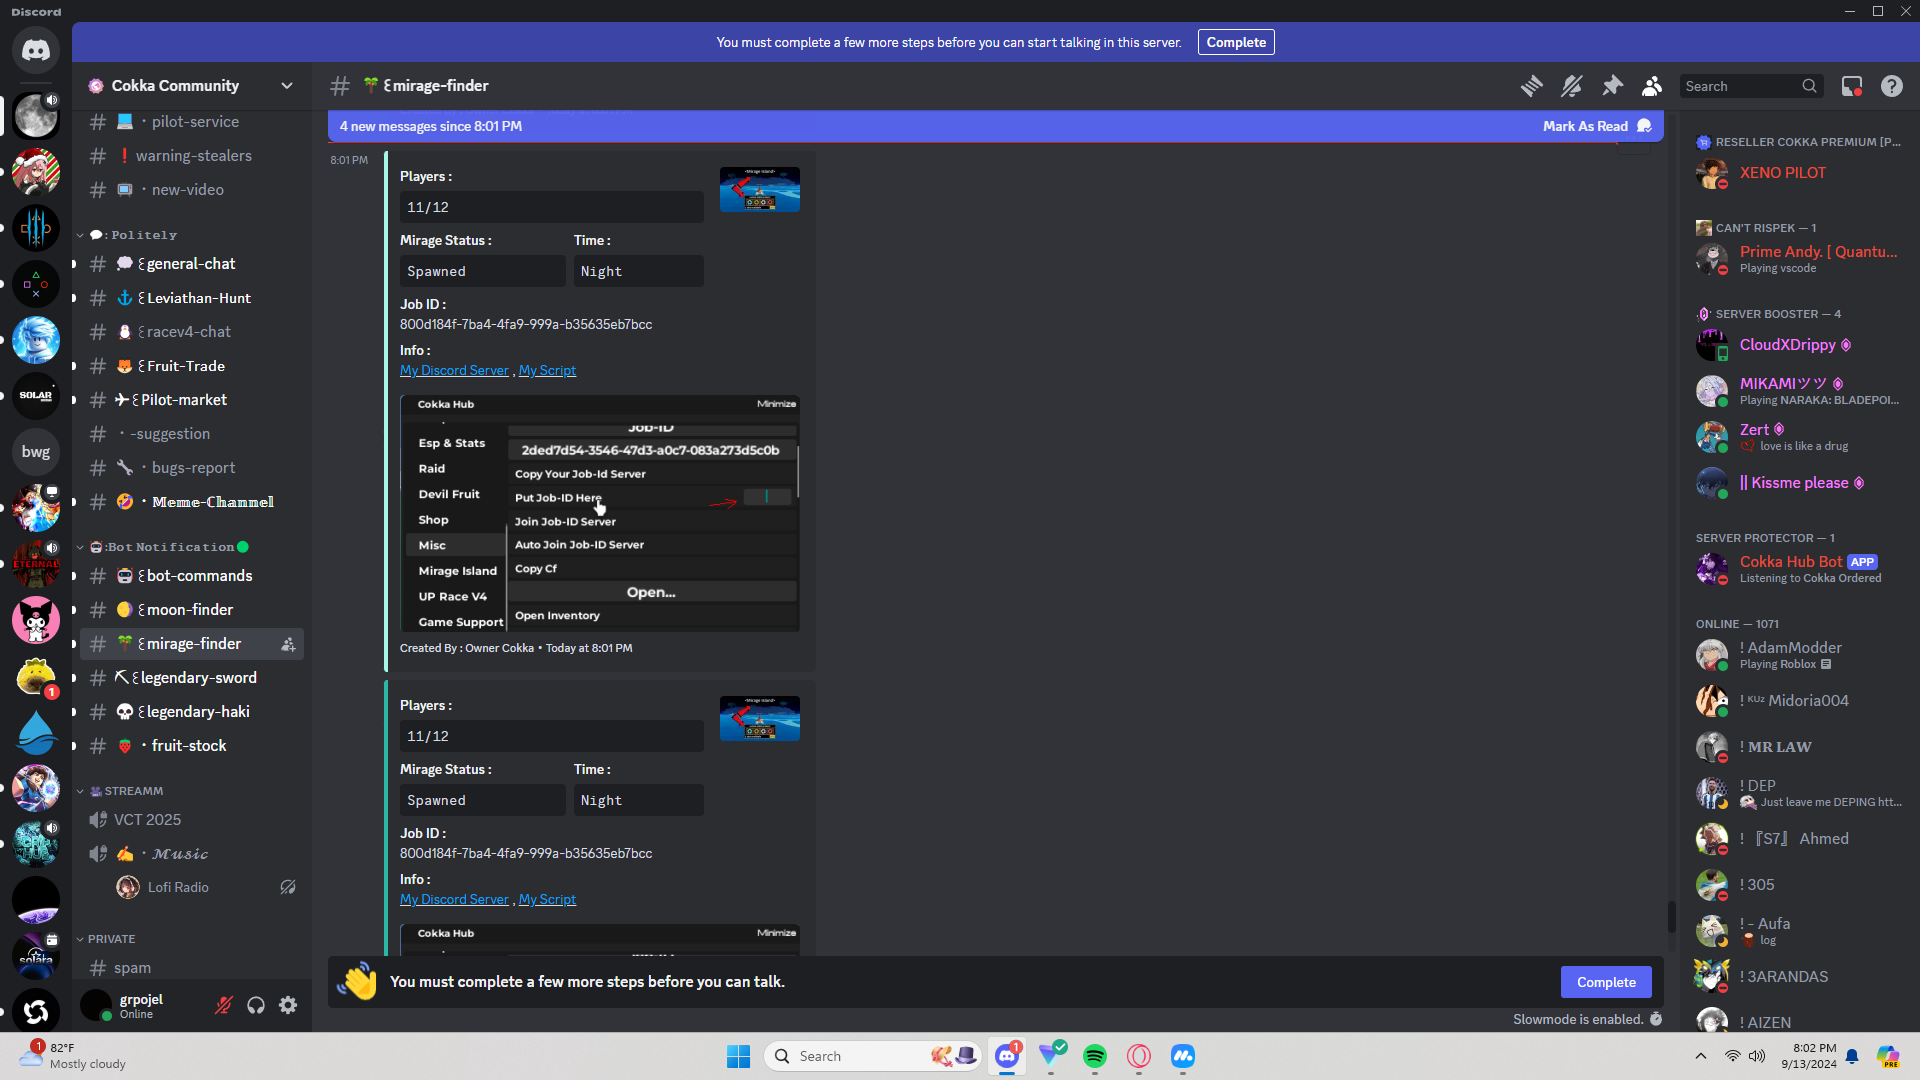Switch to Leviathan-Hunt channel

pos(192,298)
